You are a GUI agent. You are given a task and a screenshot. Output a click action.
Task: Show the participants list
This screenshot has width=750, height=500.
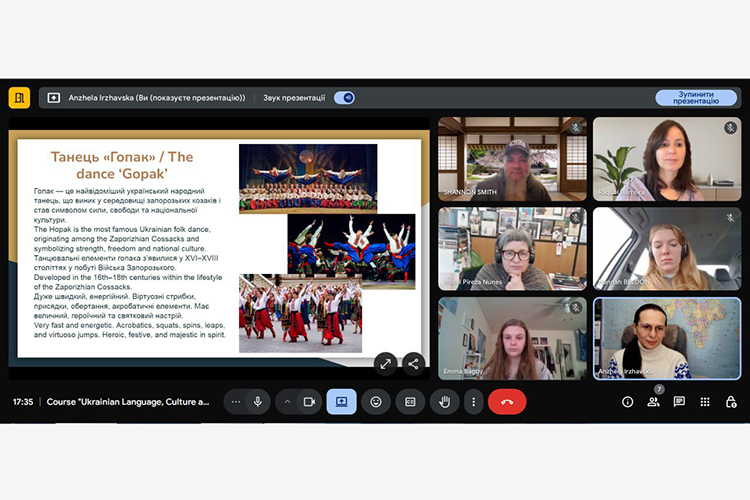(653, 401)
